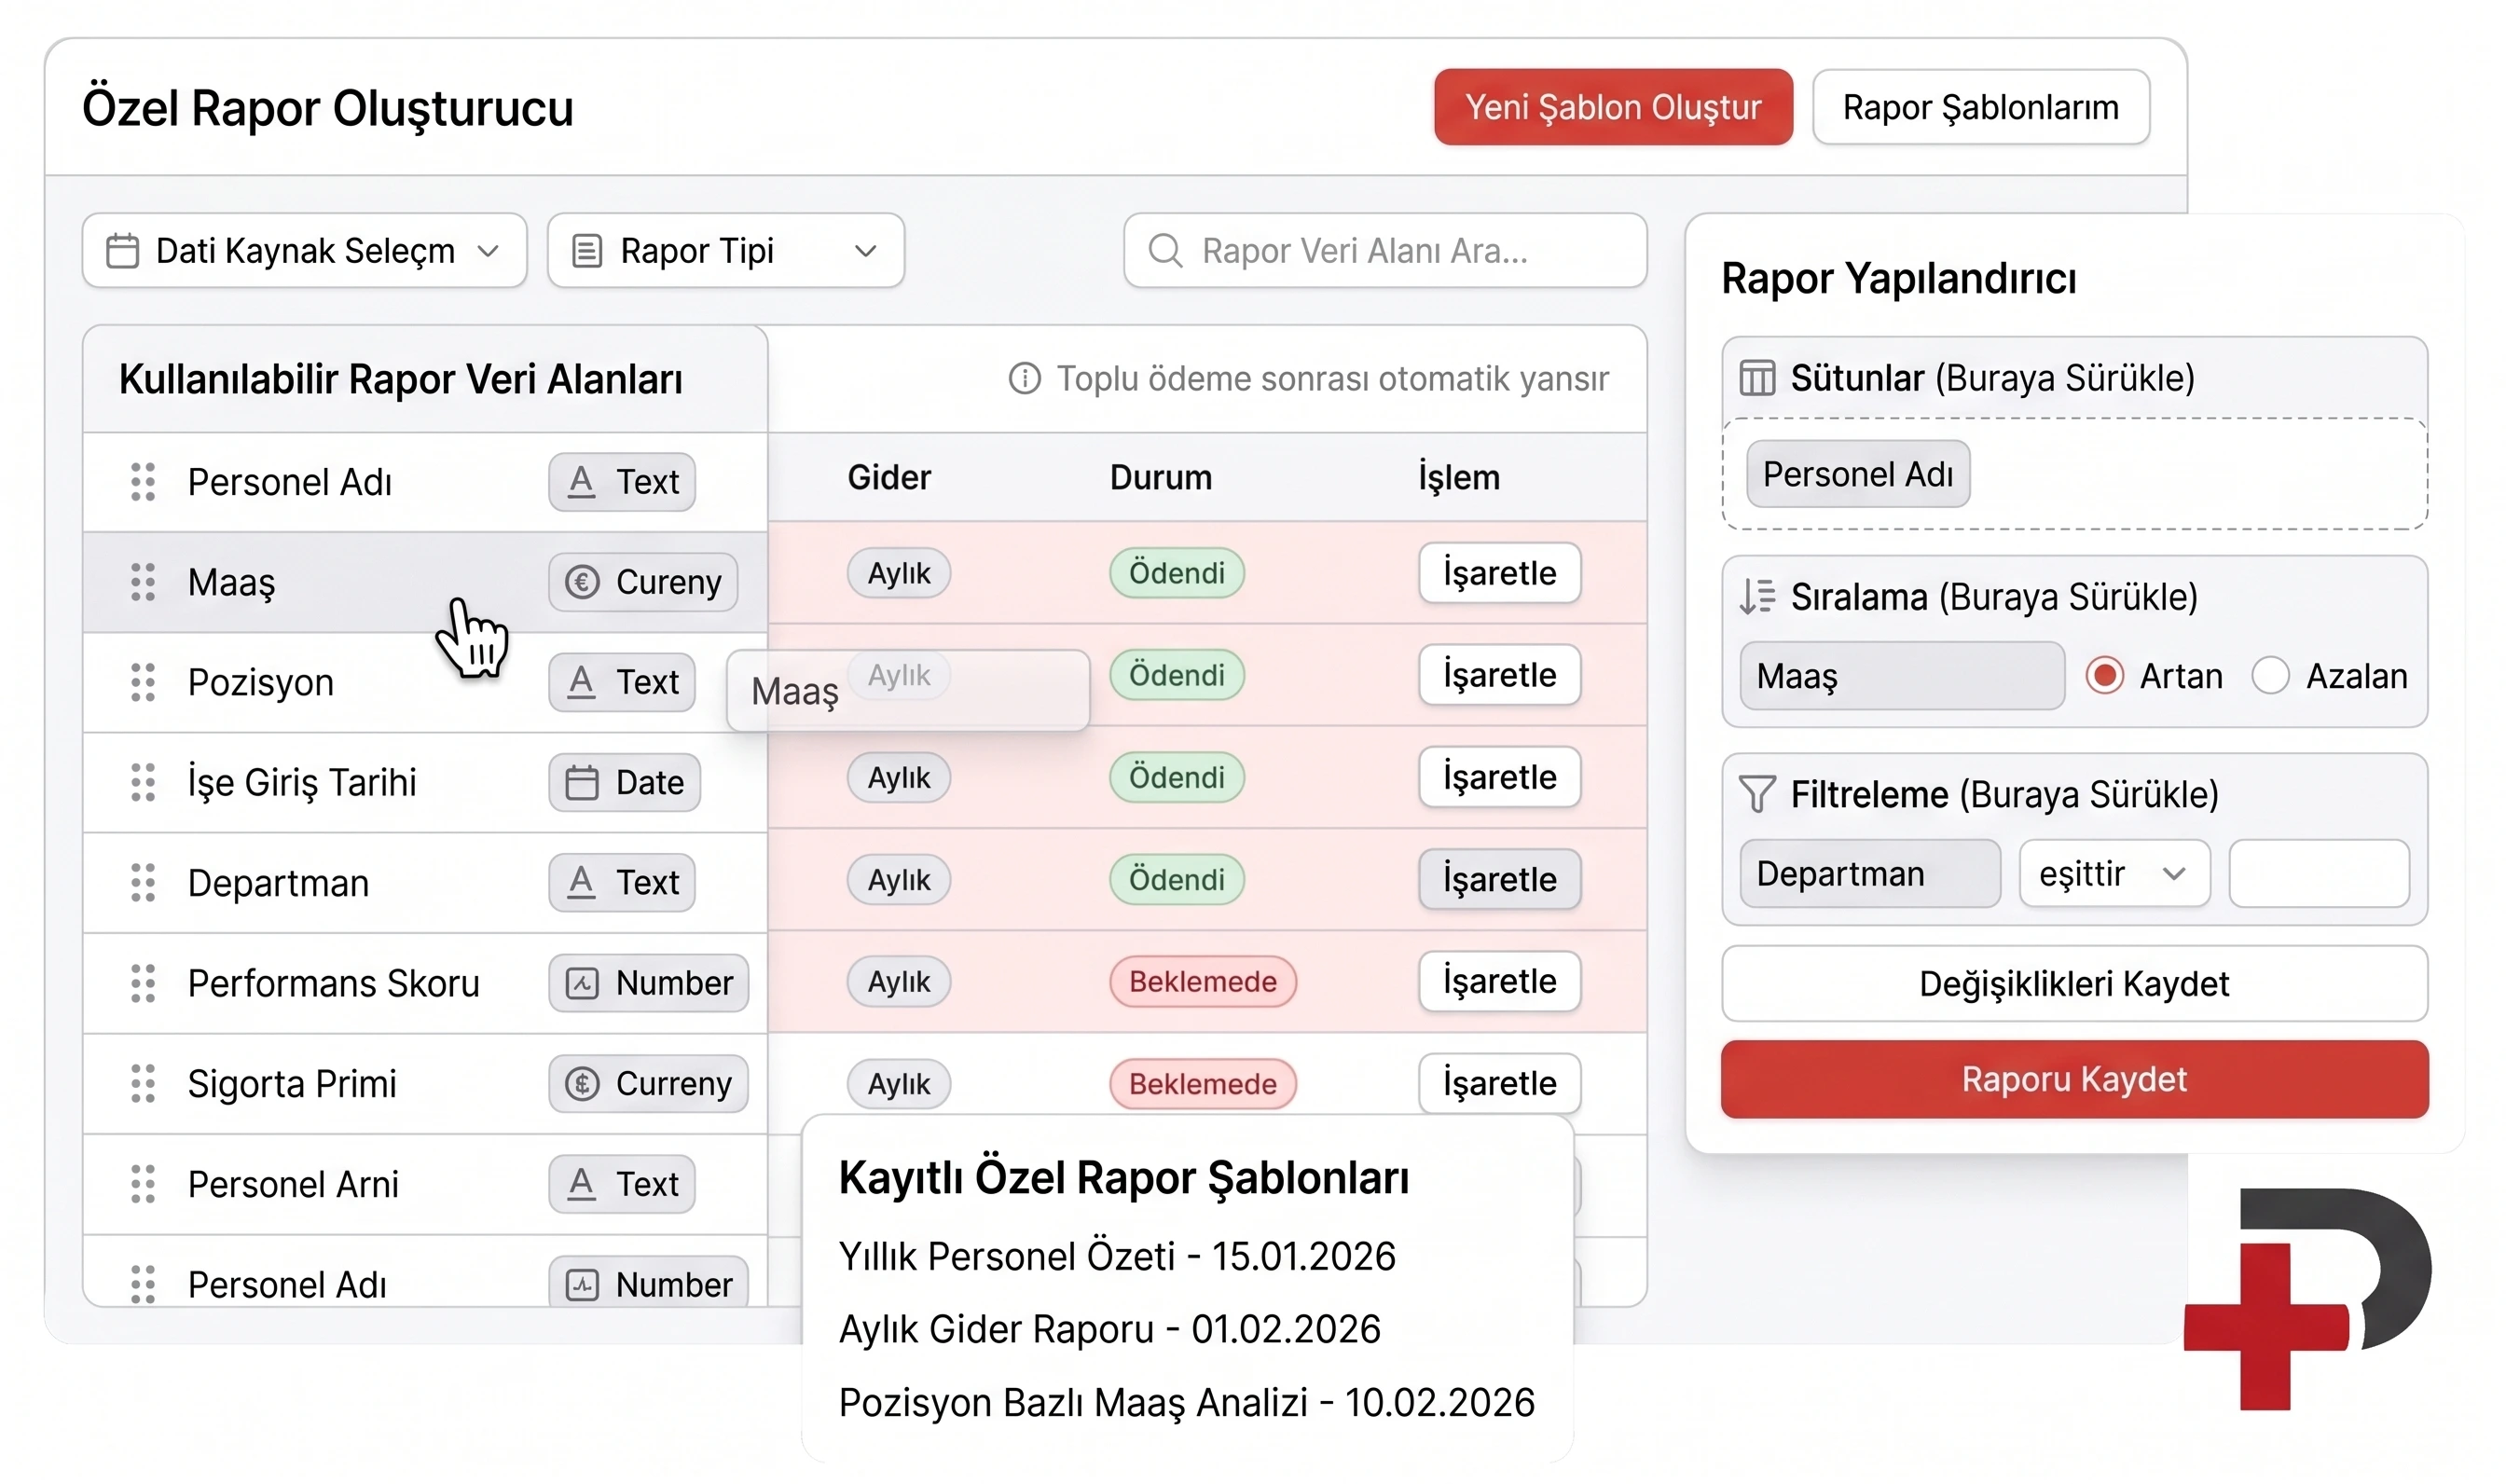Click the Departman filter chip
Viewport: 2506px width, 1484px height.
point(1870,874)
